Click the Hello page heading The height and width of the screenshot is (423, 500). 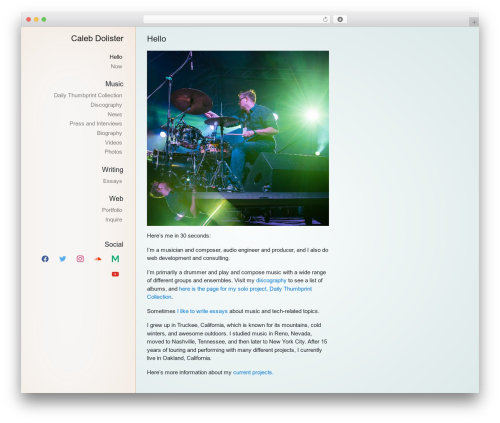coord(156,39)
